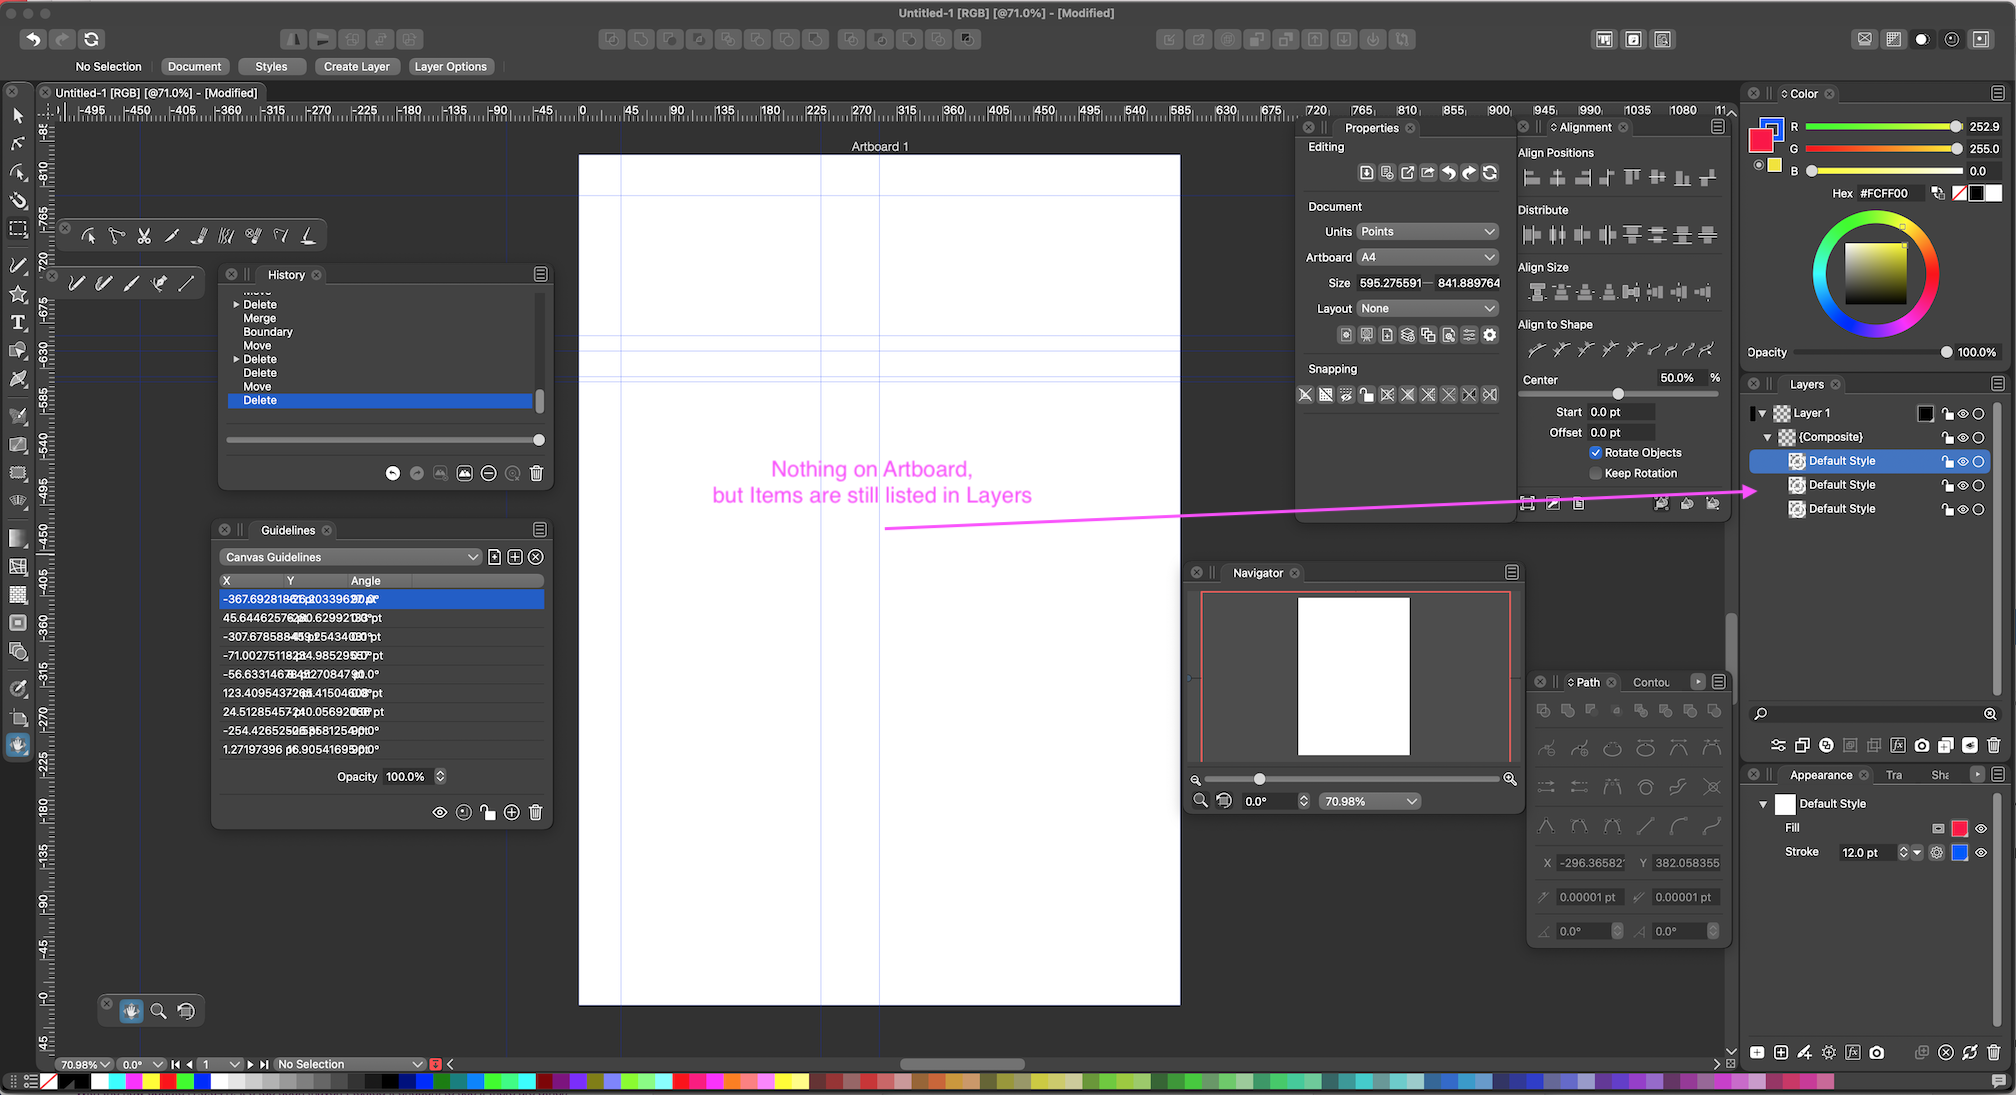Click the trash icon in Guidelines panel
This screenshot has width=2016, height=1095.
(535, 812)
